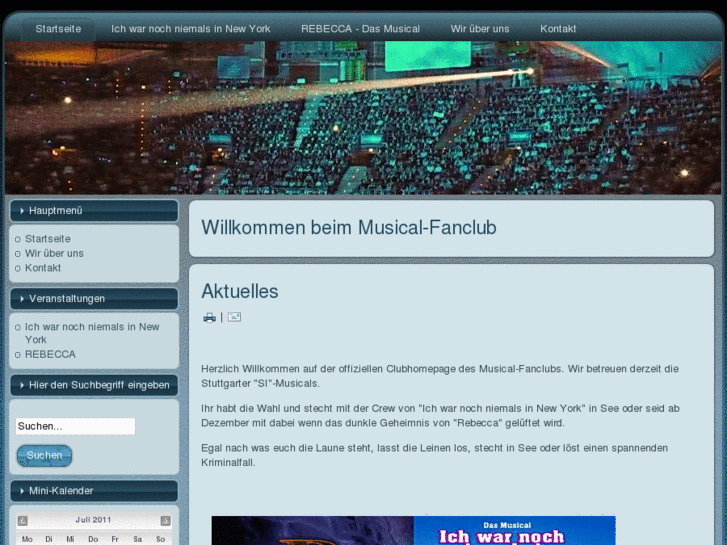
Task: Click the Hauptmenü panel header
Action: pyautogui.click(x=94, y=211)
